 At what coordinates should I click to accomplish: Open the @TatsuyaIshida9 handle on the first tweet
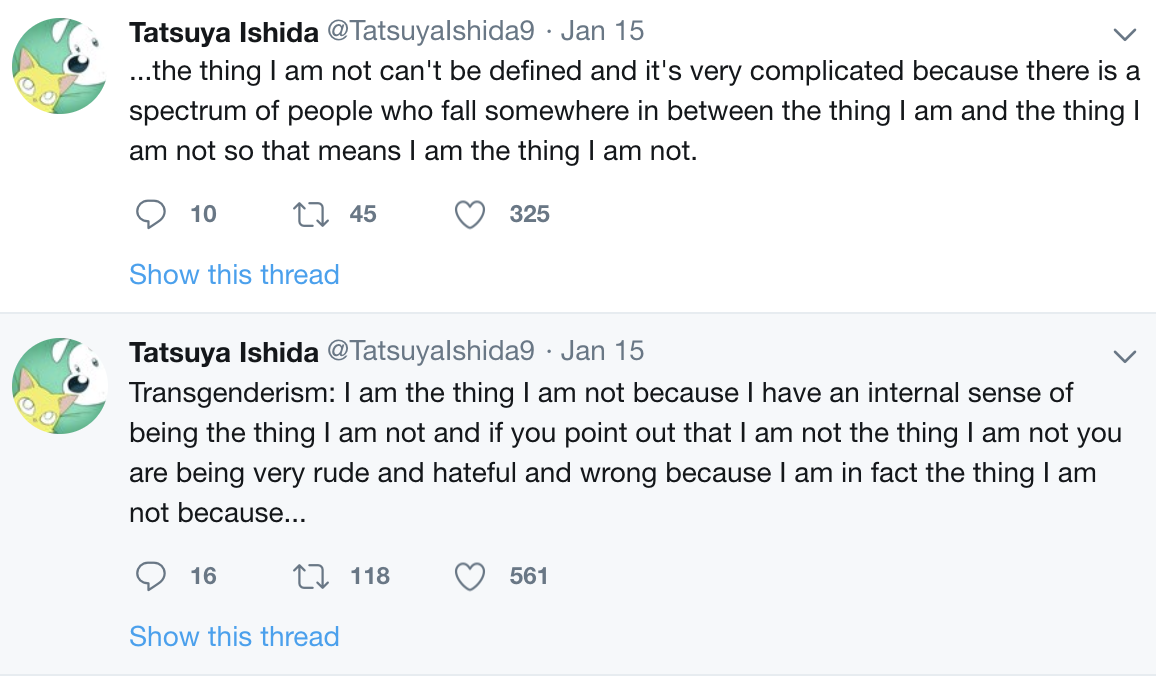(x=431, y=31)
